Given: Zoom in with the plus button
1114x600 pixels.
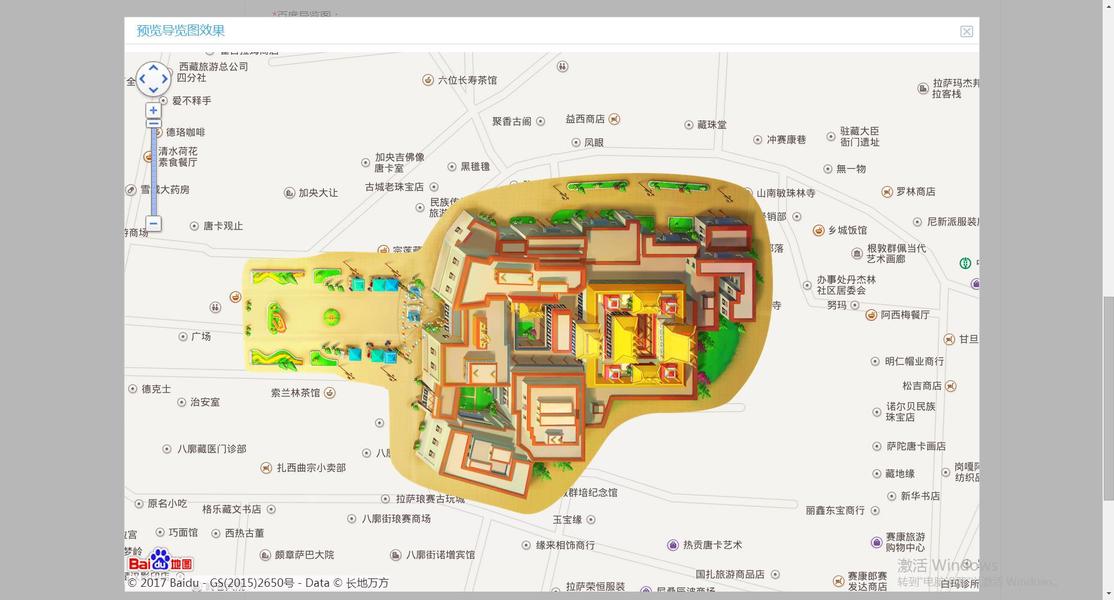Looking at the screenshot, I should 153,110.
